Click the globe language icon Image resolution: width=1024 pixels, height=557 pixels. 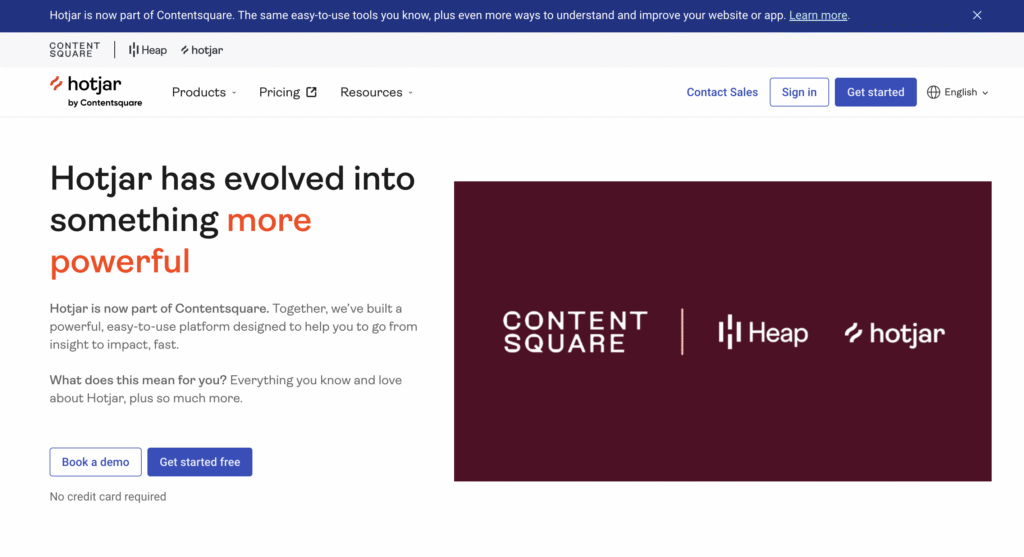(934, 92)
